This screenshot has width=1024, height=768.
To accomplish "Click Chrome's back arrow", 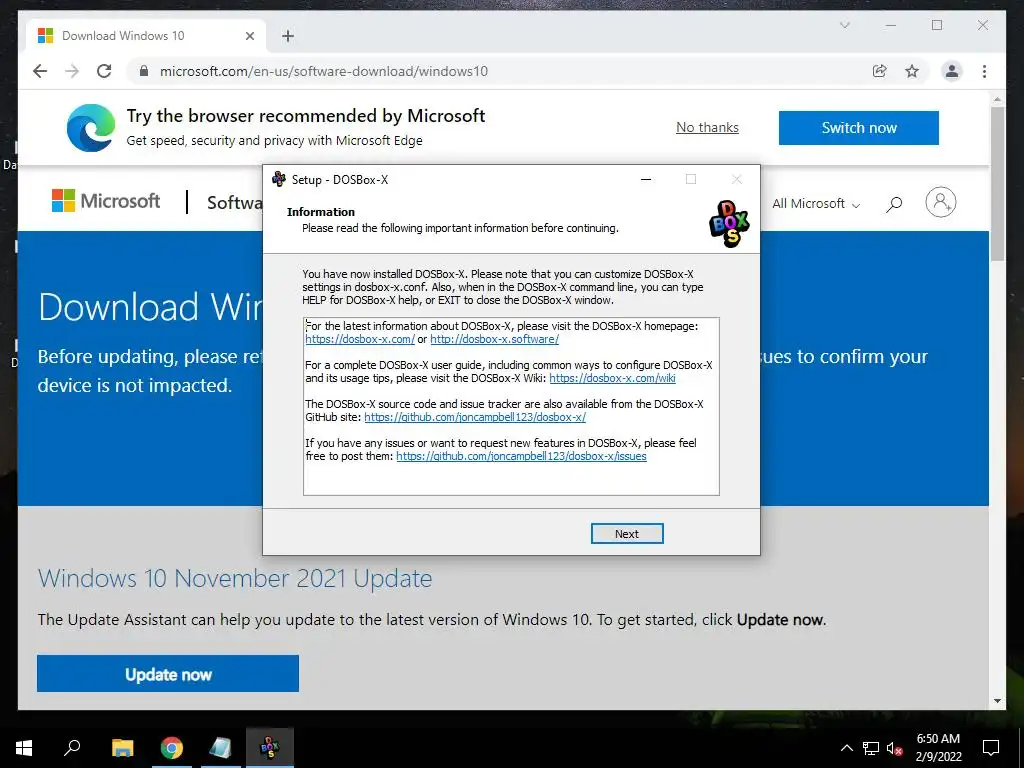I will (x=40, y=71).
